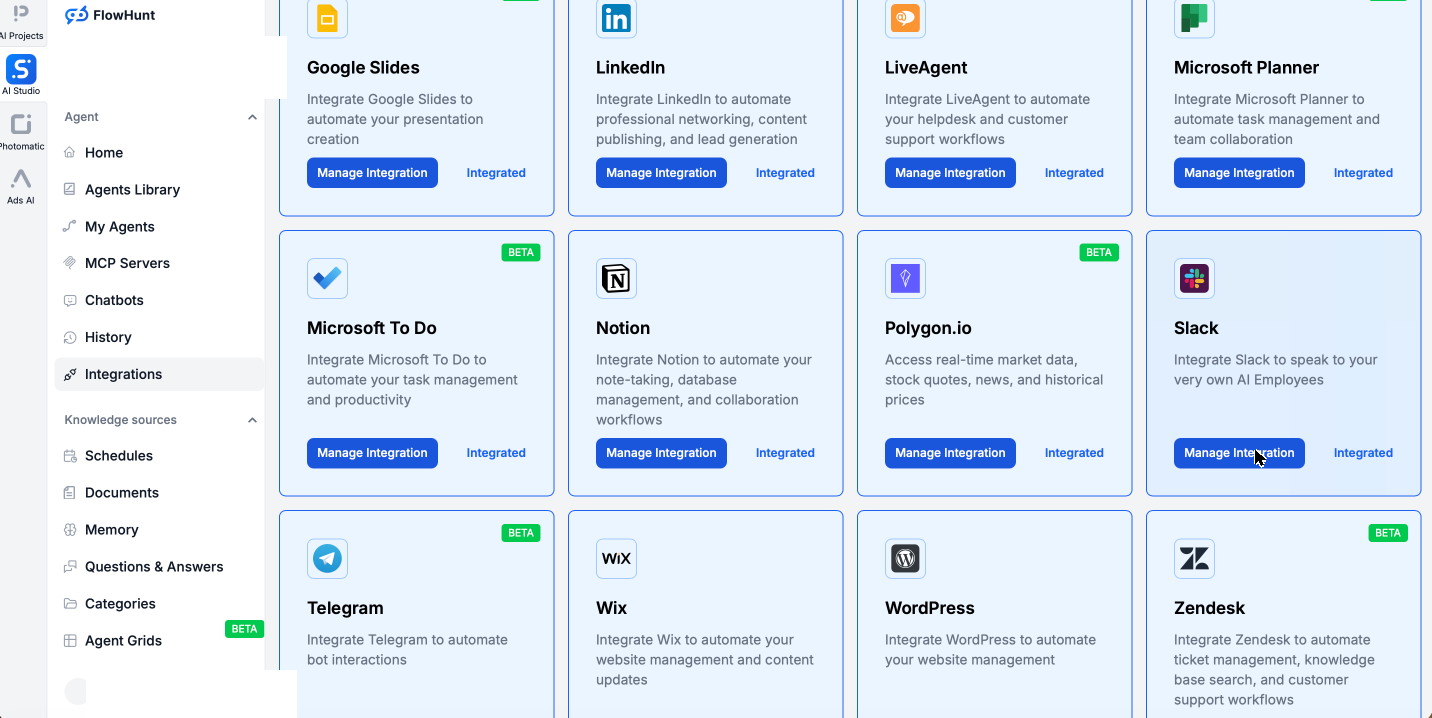Click the WordPress logo icon

pos(905,559)
